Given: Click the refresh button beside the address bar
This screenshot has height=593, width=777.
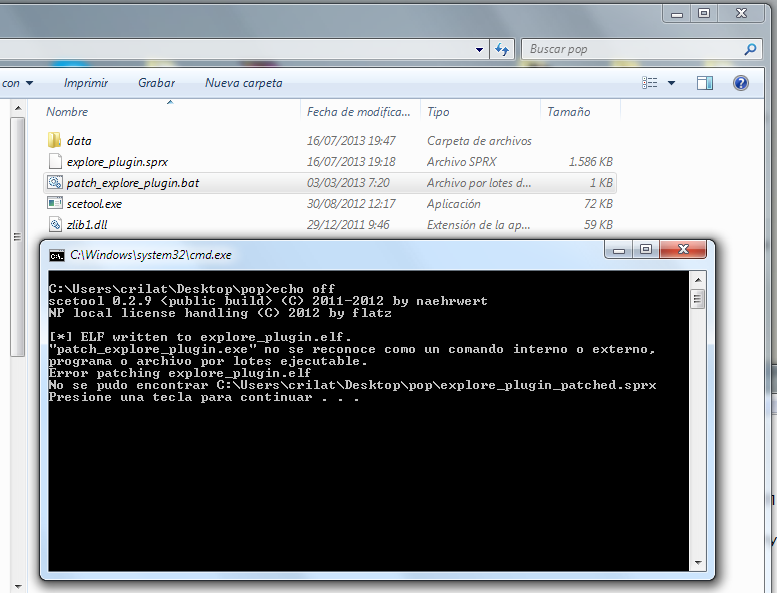Looking at the screenshot, I should 502,49.
